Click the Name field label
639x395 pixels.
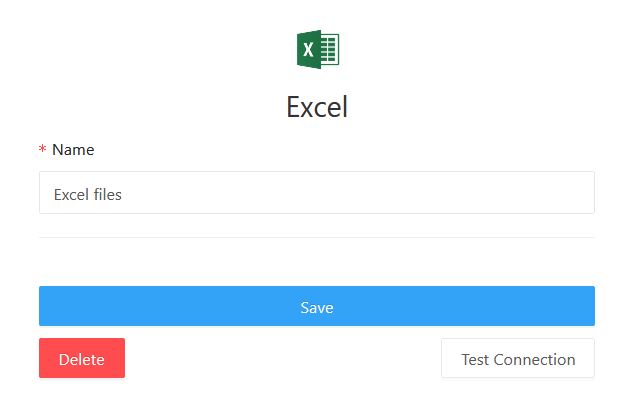click(x=73, y=150)
